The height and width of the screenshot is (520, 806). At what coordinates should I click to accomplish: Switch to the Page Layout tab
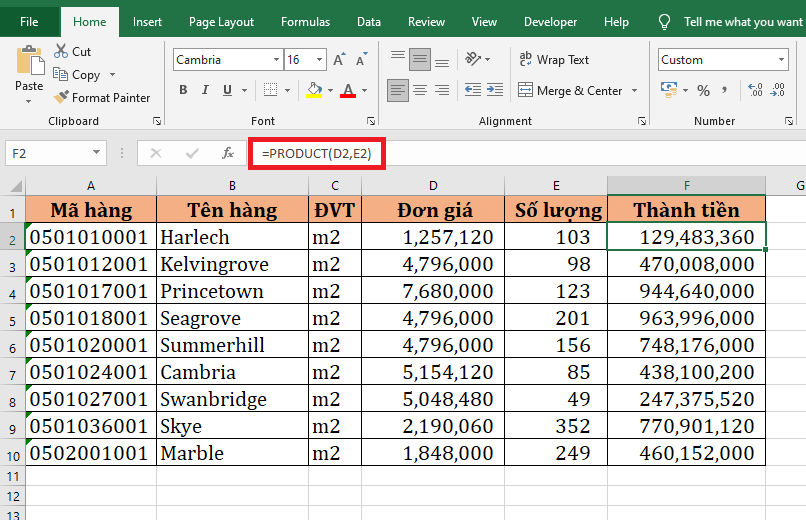click(x=221, y=22)
